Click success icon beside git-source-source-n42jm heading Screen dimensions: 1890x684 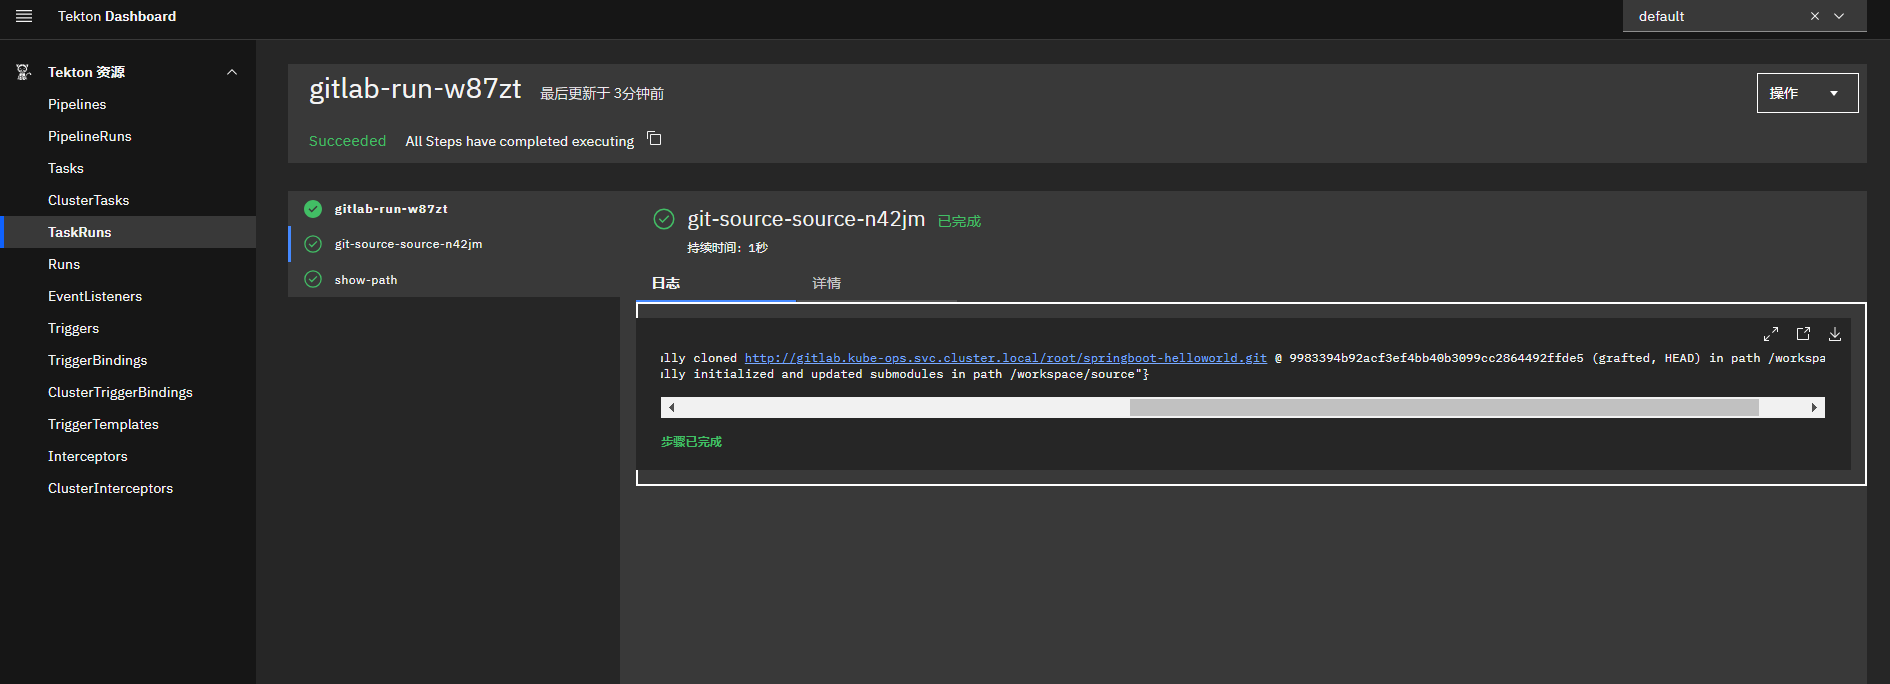click(664, 219)
